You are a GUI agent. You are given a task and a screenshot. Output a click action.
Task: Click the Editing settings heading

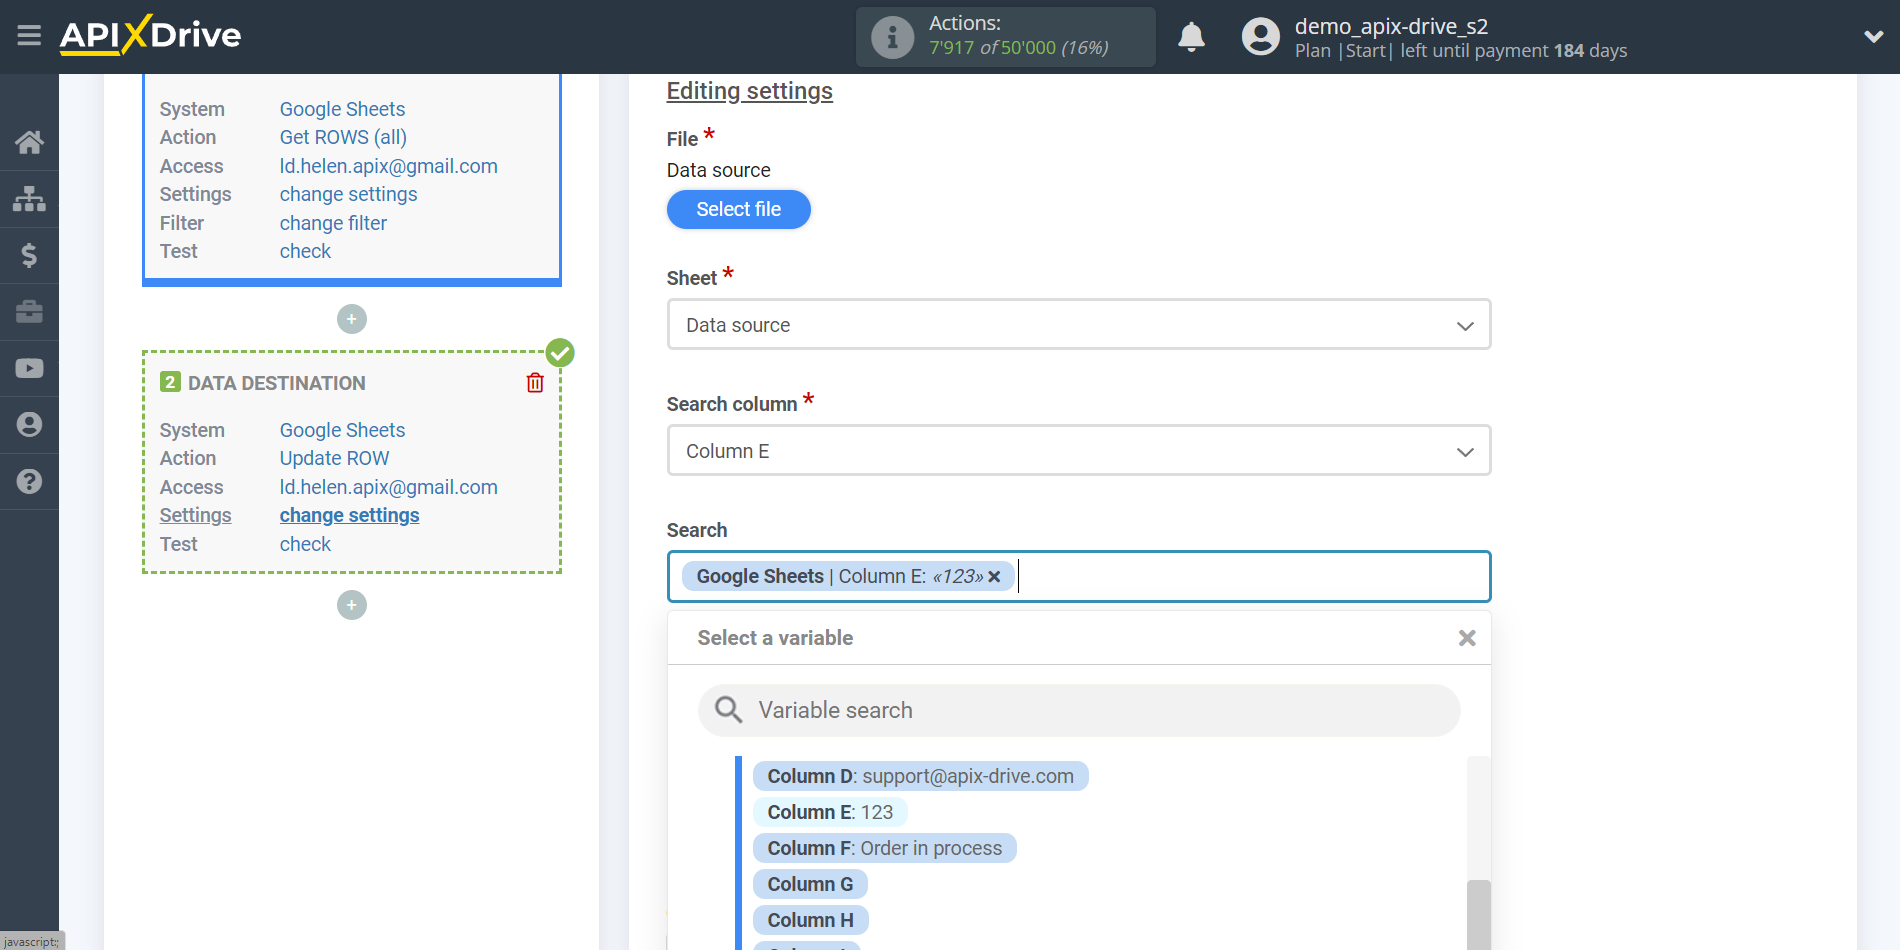coord(750,91)
